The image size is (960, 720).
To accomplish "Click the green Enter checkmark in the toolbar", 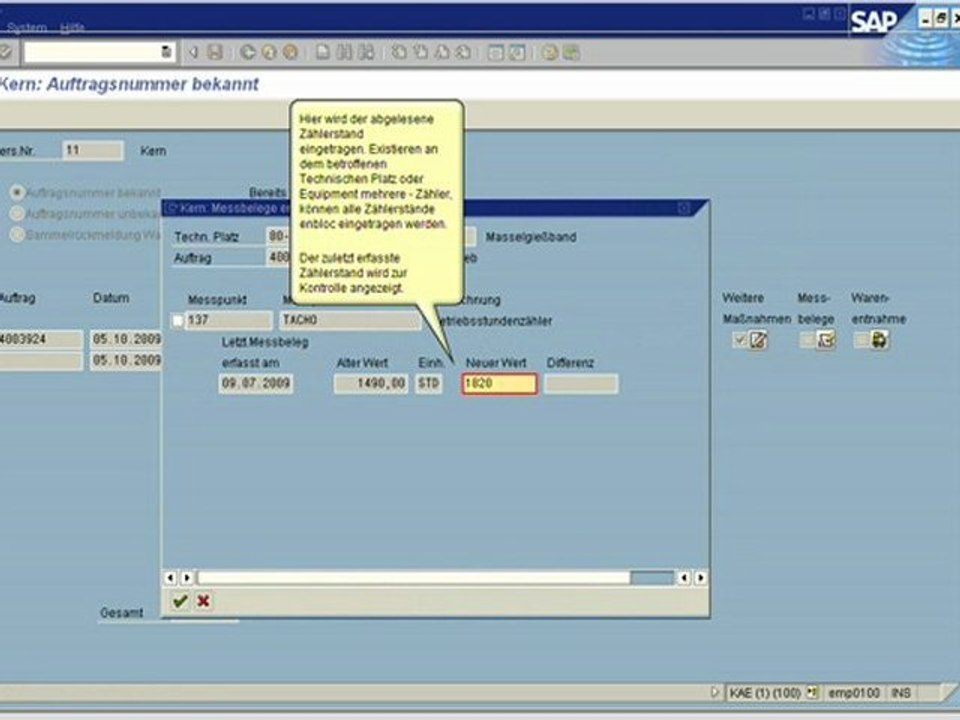I will click(5, 53).
